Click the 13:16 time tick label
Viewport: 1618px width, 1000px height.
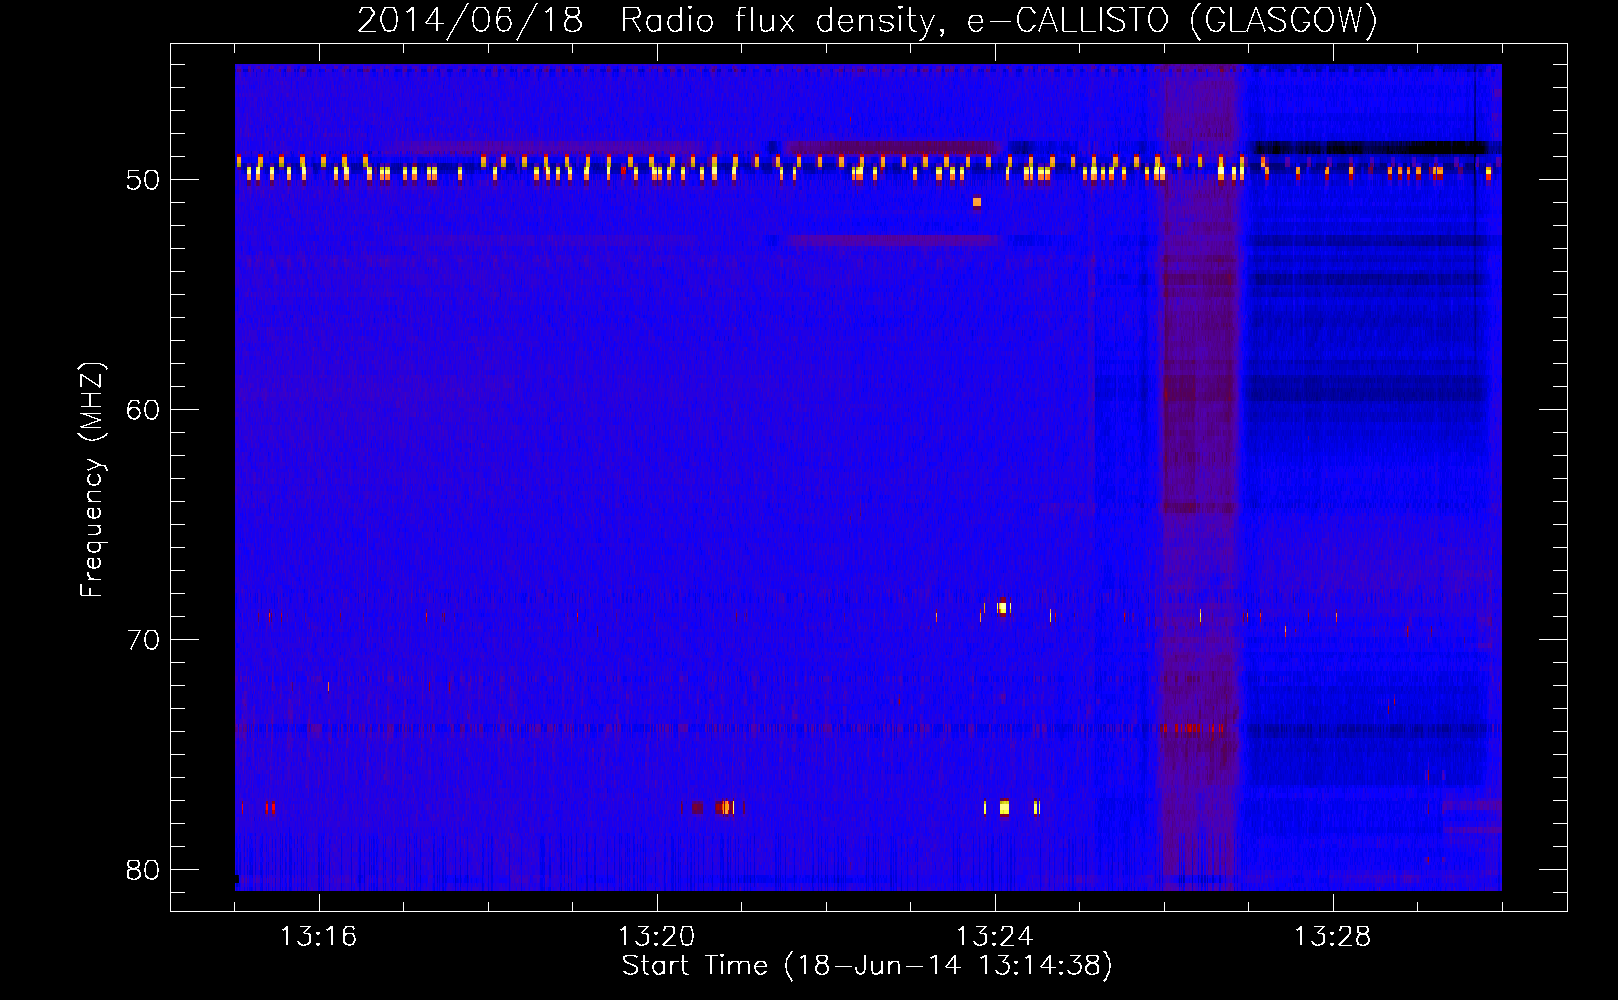[x=318, y=937]
